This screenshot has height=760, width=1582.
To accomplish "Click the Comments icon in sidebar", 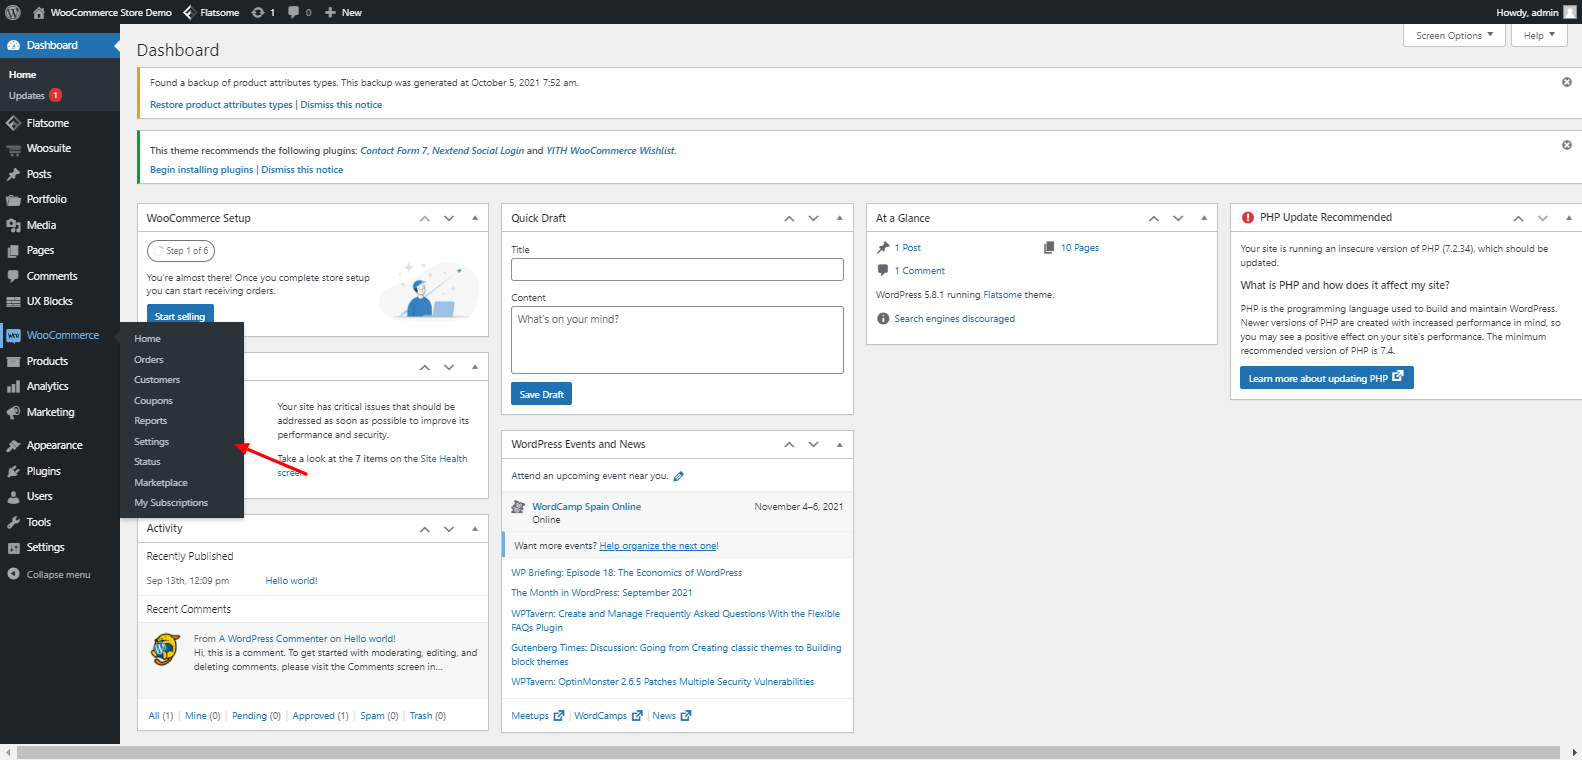I will 14,276.
